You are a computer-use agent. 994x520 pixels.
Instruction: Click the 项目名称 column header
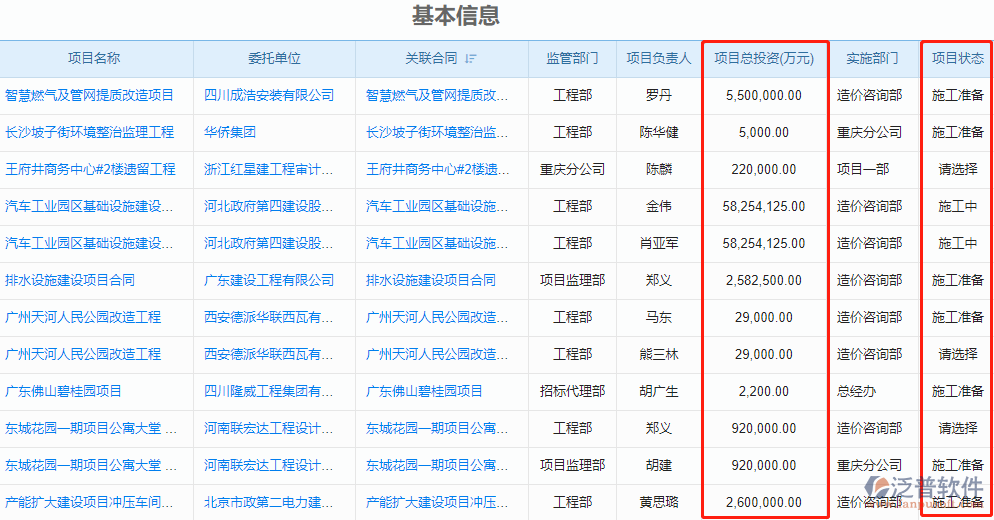coord(94,58)
